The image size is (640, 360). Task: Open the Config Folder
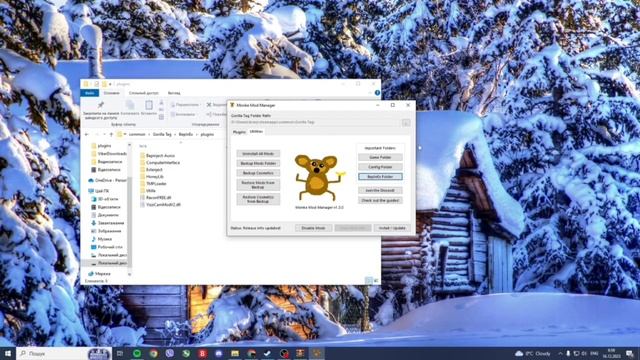point(380,167)
